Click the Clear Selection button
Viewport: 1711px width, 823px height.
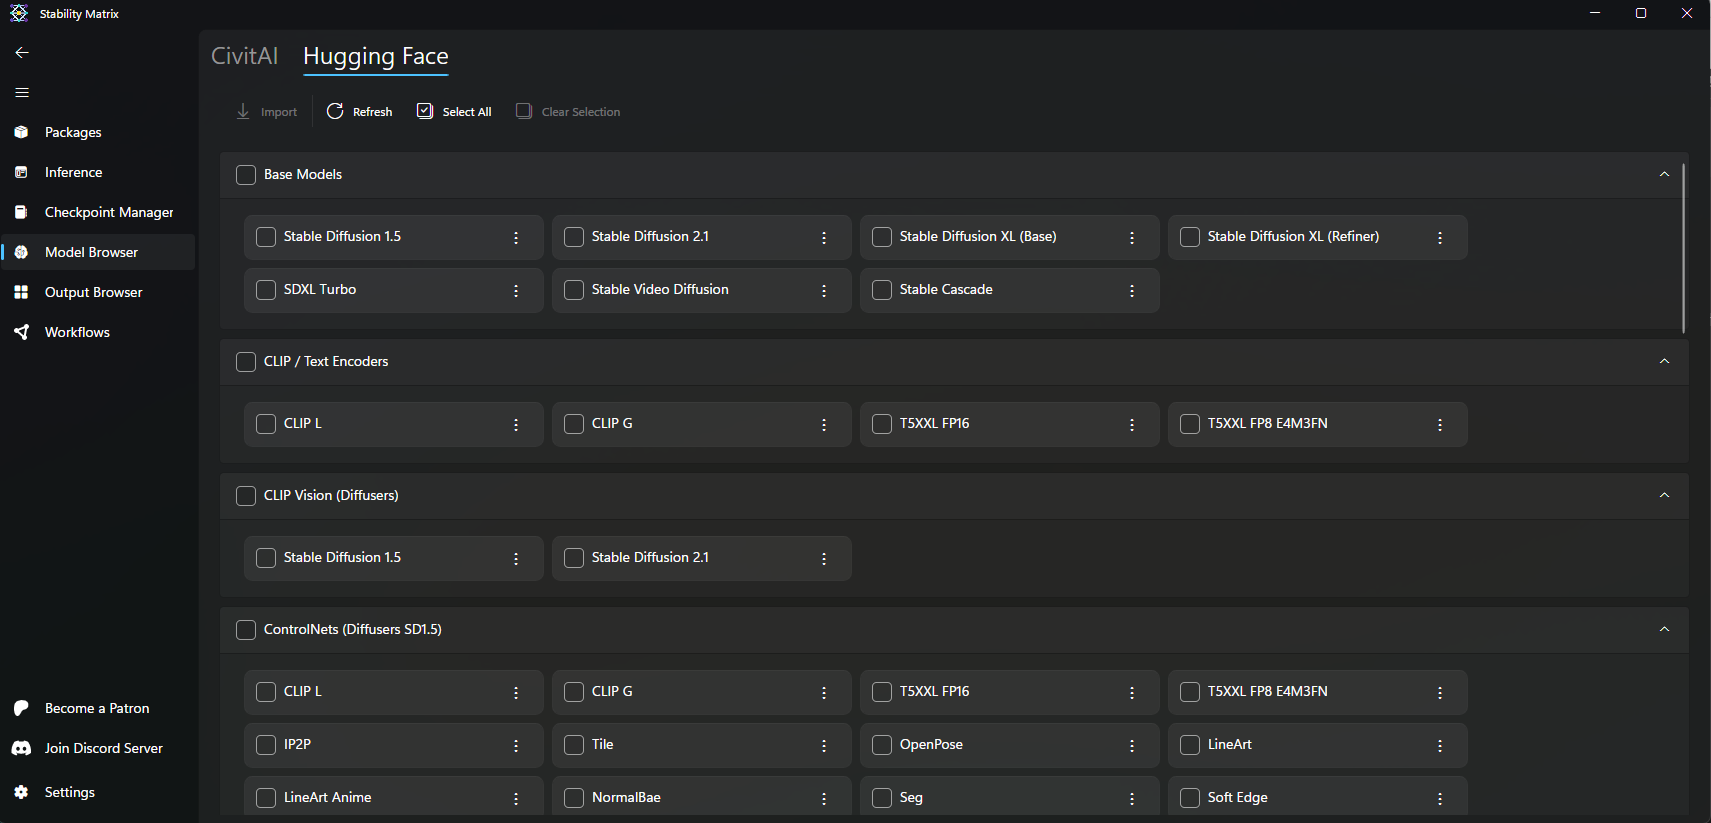pyautogui.click(x=568, y=112)
